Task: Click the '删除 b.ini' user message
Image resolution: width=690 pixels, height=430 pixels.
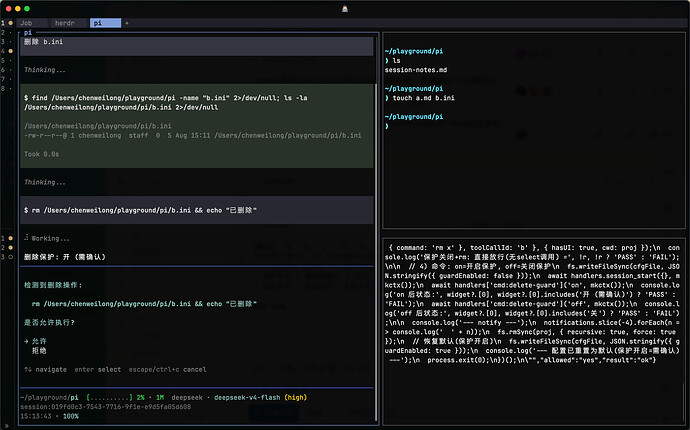Action: (x=196, y=46)
